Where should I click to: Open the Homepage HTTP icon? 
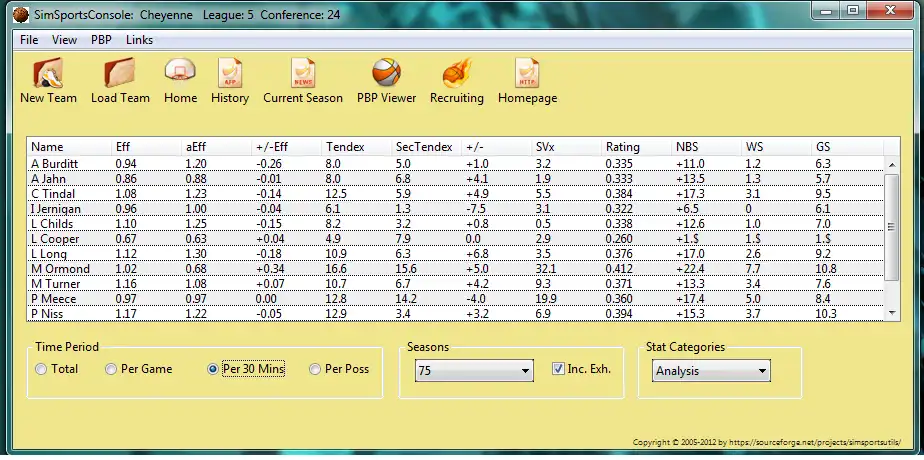(527, 72)
